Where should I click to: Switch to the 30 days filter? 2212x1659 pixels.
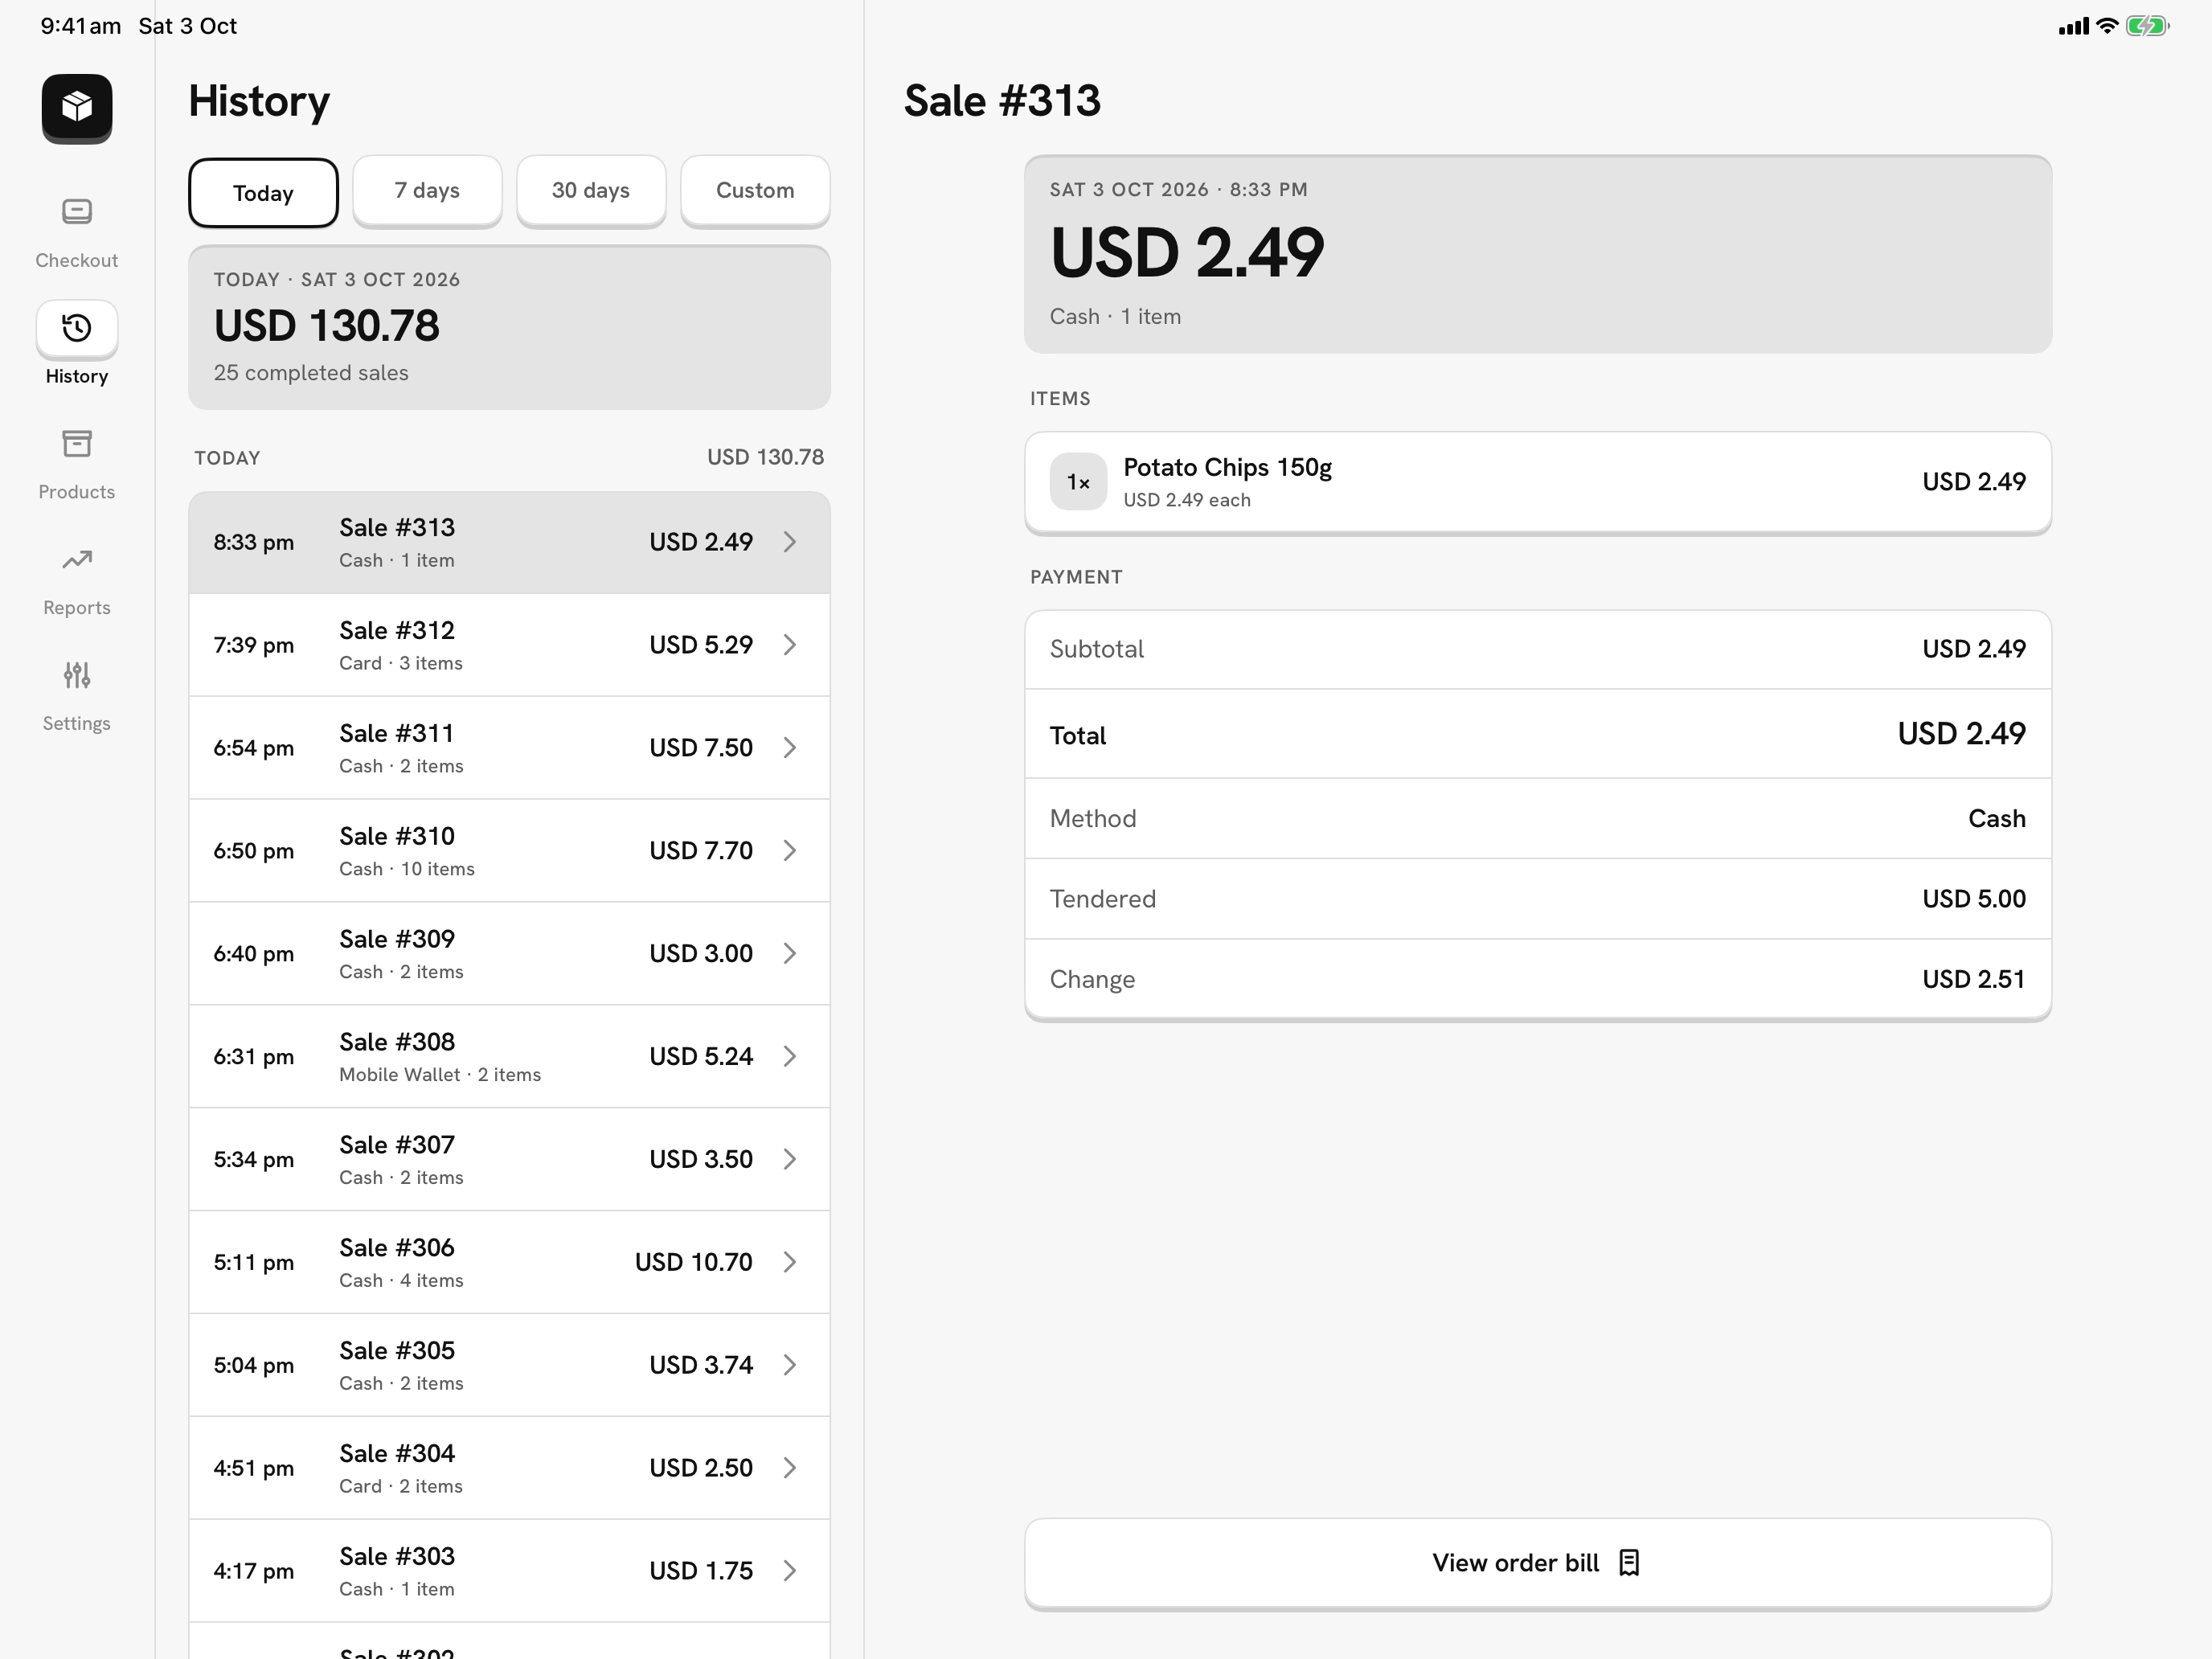pyautogui.click(x=591, y=190)
